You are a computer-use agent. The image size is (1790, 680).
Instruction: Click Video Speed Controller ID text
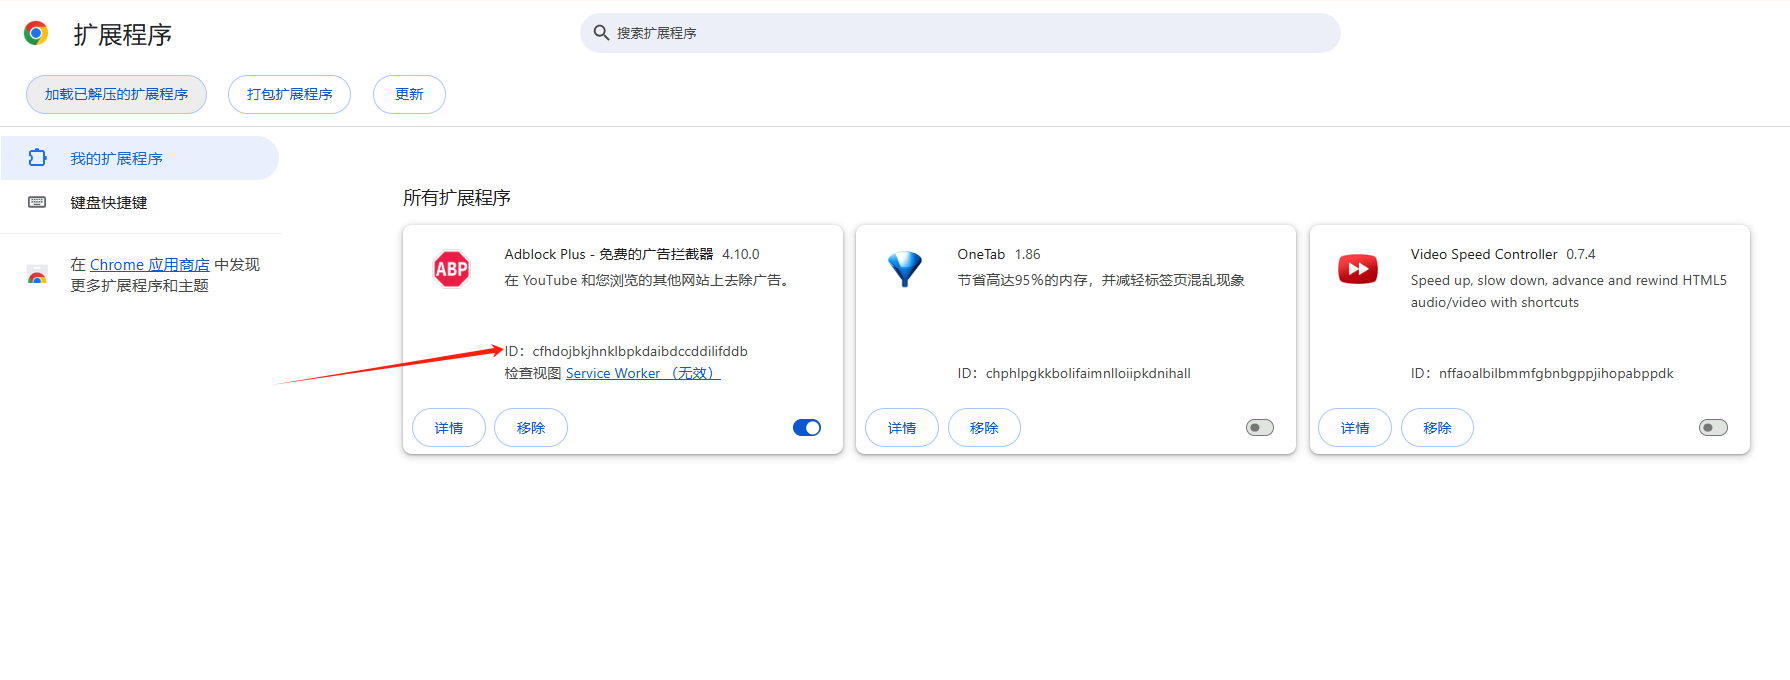(x=1542, y=373)
